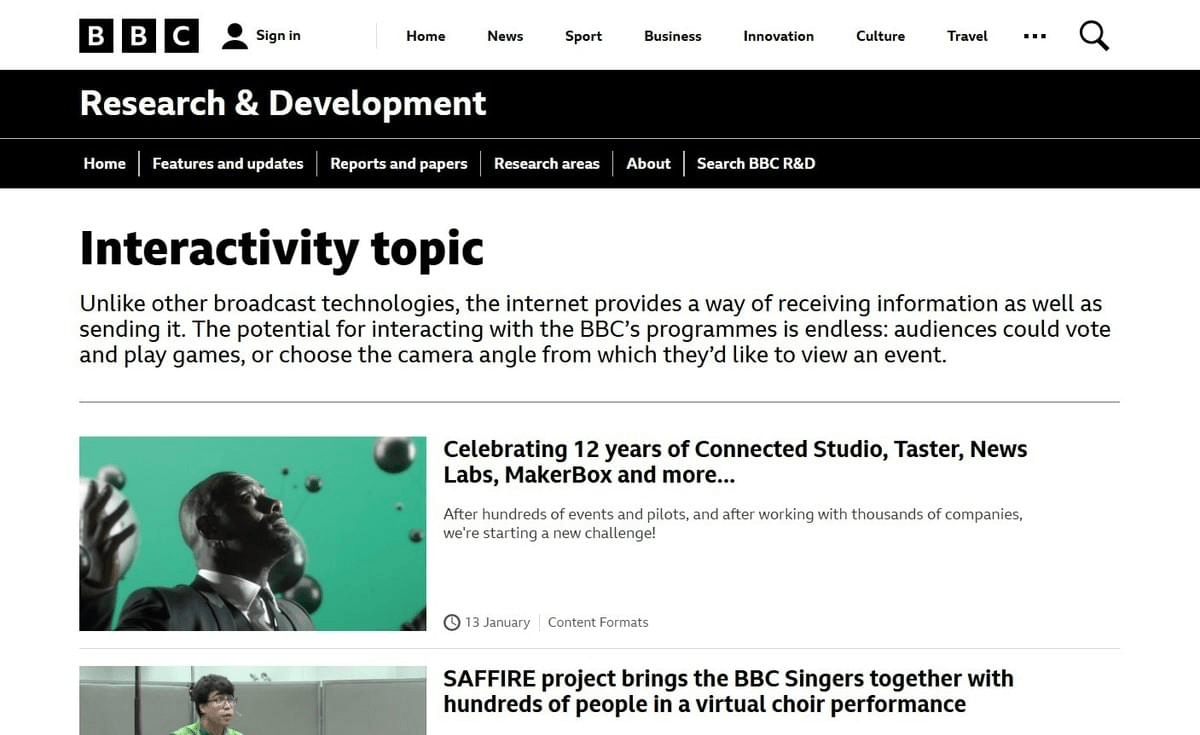
Task: Open Search BBC R&D
Action: click(x=755, y=163)
